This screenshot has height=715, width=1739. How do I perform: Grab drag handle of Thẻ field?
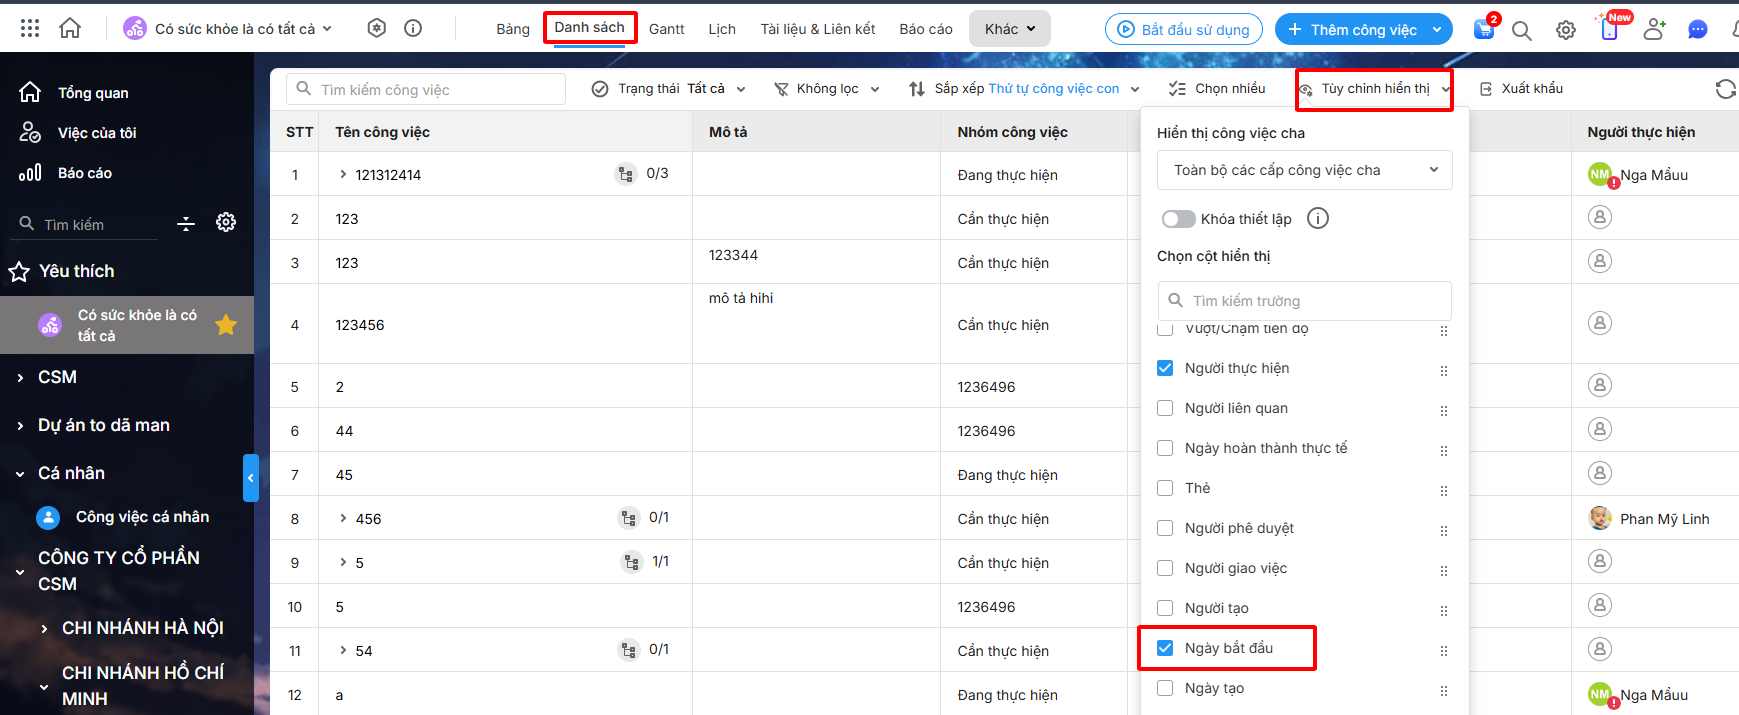coord(1444,491)
